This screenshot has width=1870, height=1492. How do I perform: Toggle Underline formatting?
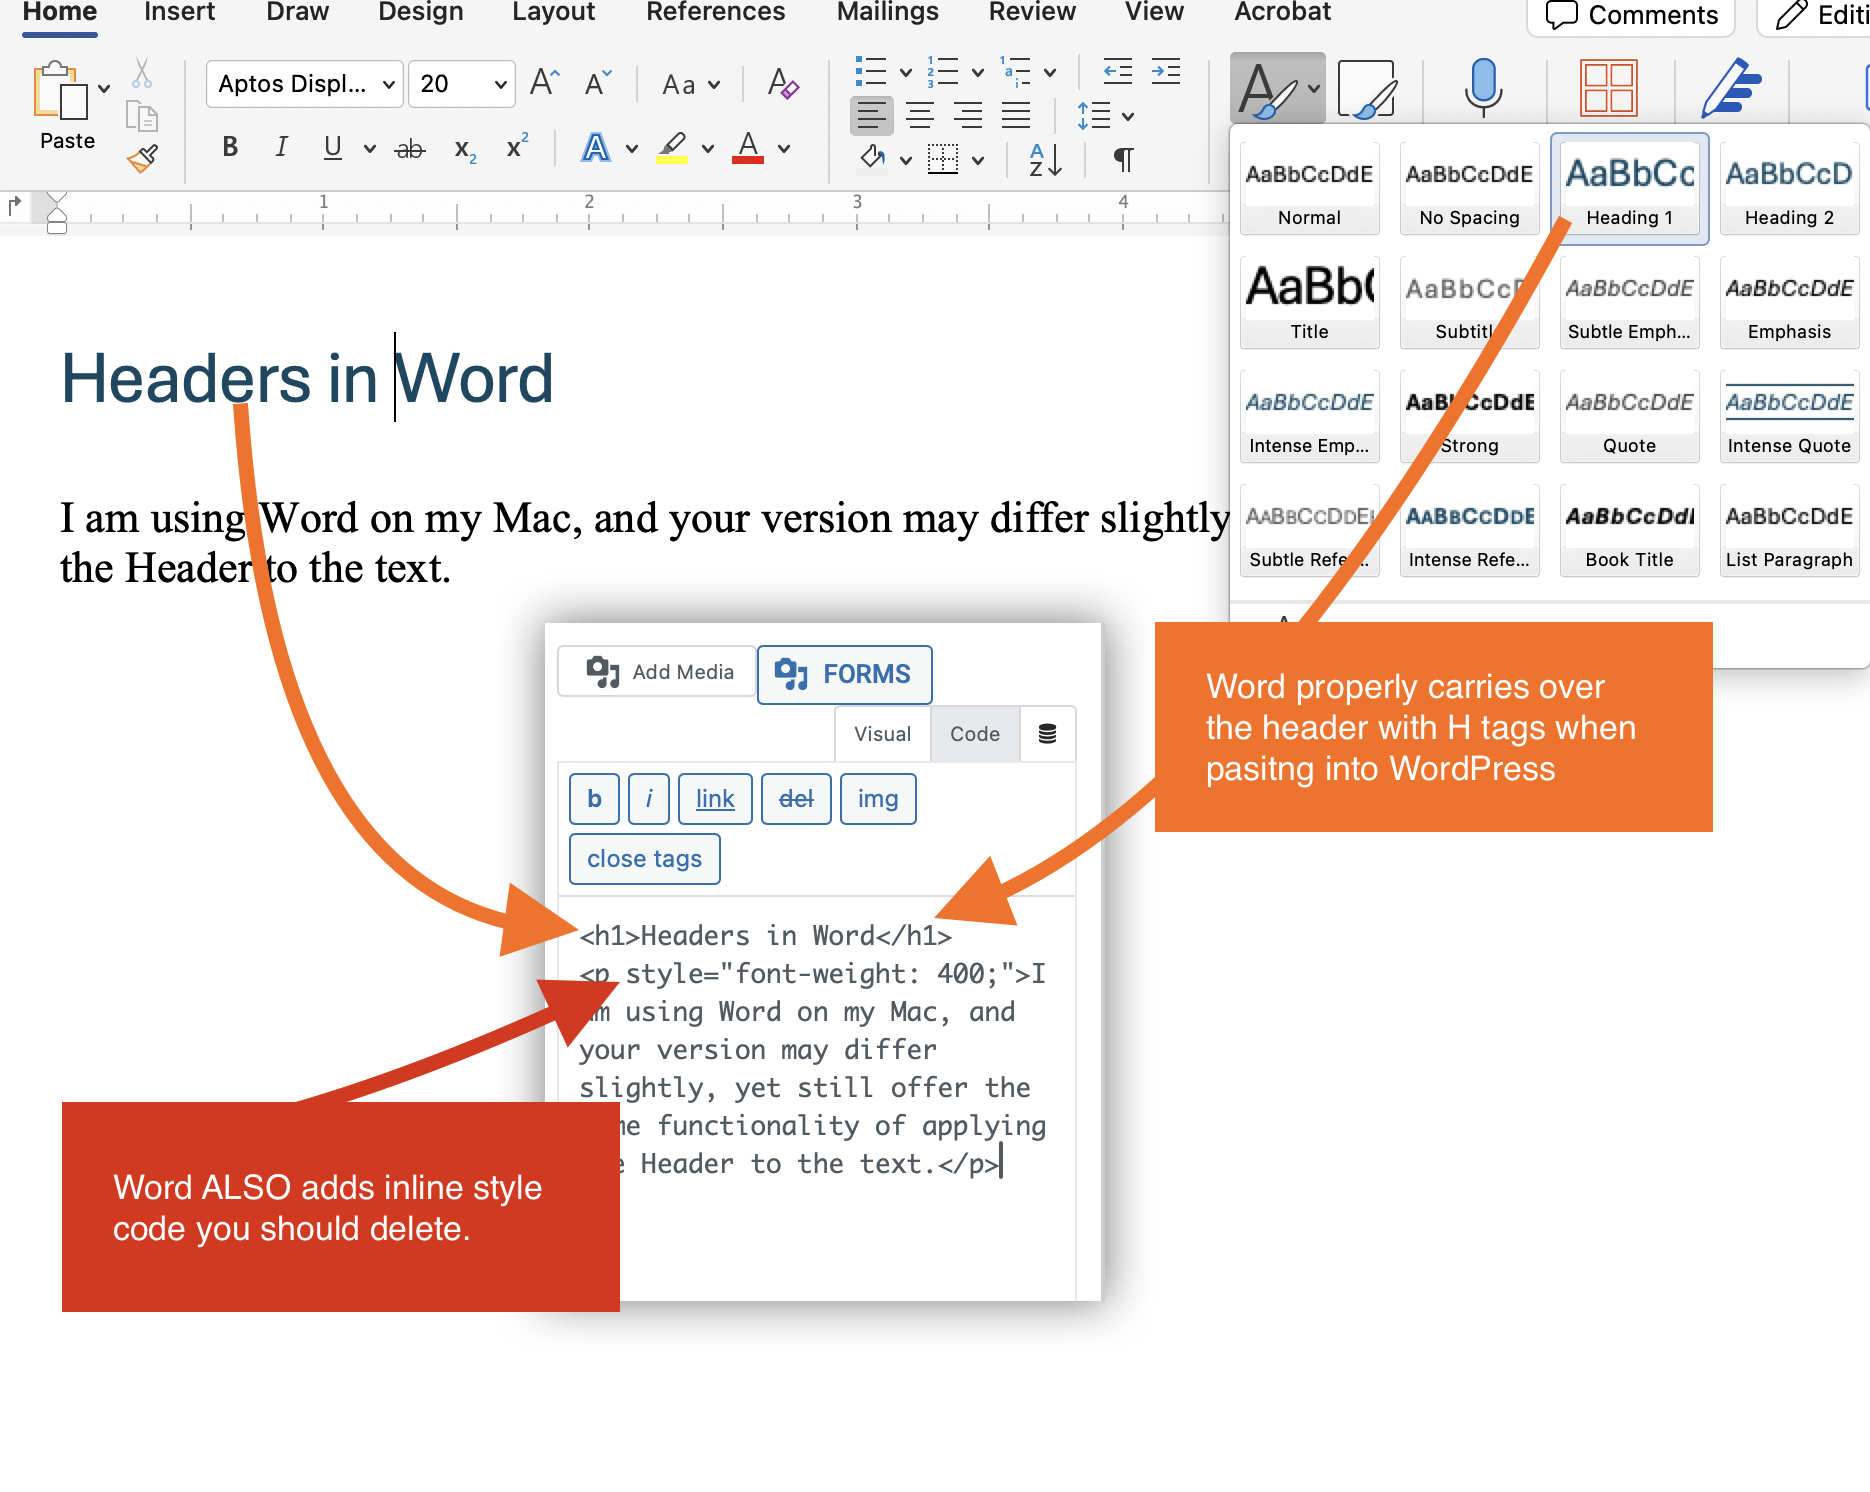[333, 148]
